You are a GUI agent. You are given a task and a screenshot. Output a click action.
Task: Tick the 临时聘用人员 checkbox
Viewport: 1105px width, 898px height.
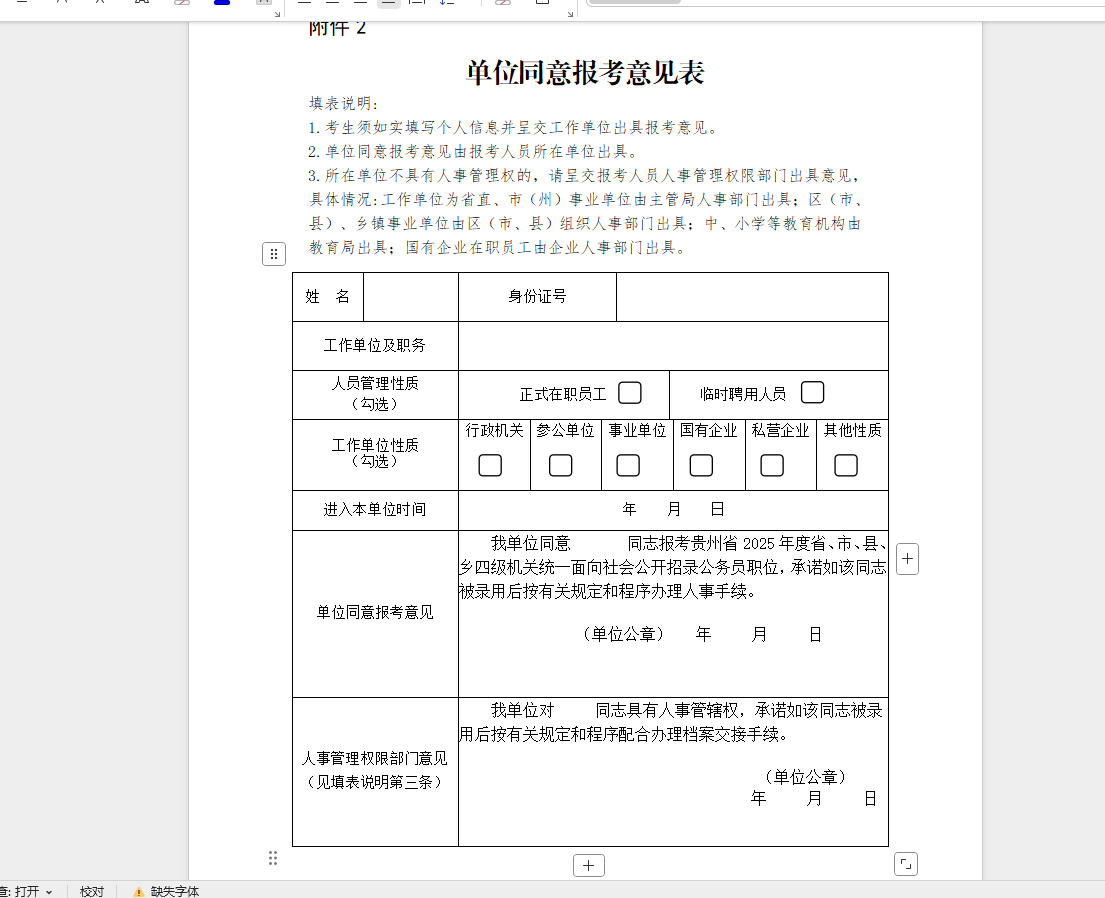tap(812, 393)
